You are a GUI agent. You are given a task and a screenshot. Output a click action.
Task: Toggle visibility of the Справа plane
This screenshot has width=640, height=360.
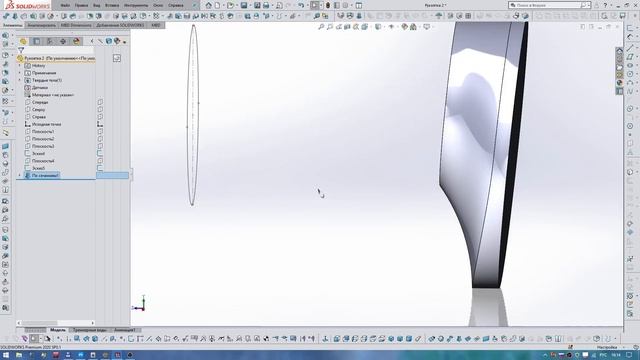[x=100, y=117]
